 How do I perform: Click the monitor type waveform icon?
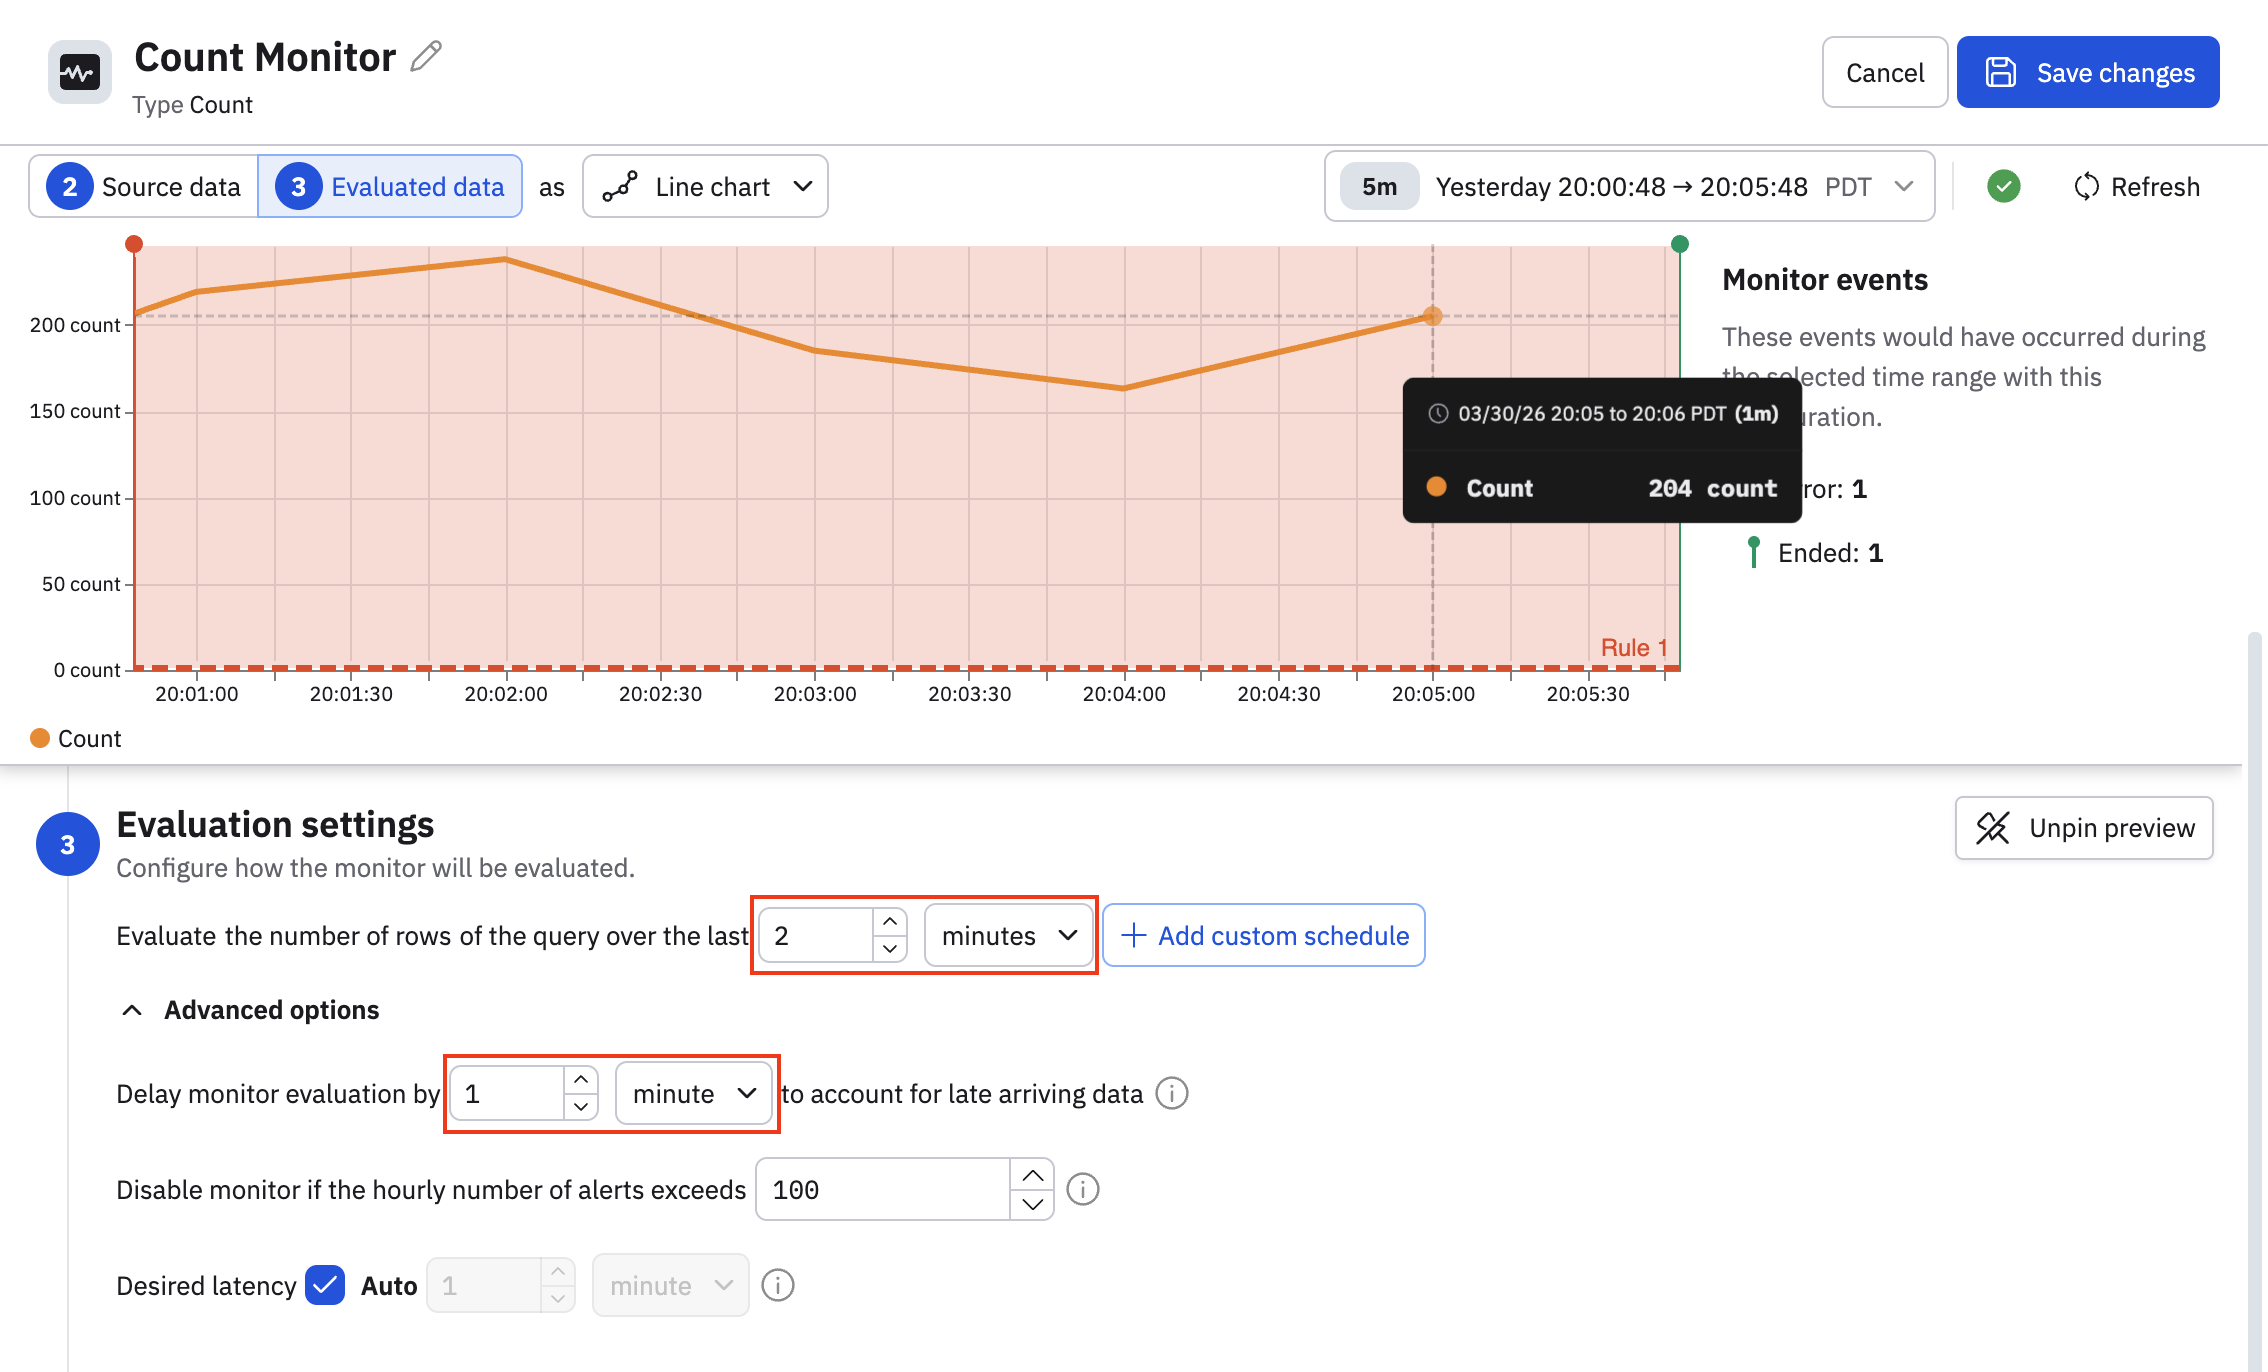[x=79, y=72]
